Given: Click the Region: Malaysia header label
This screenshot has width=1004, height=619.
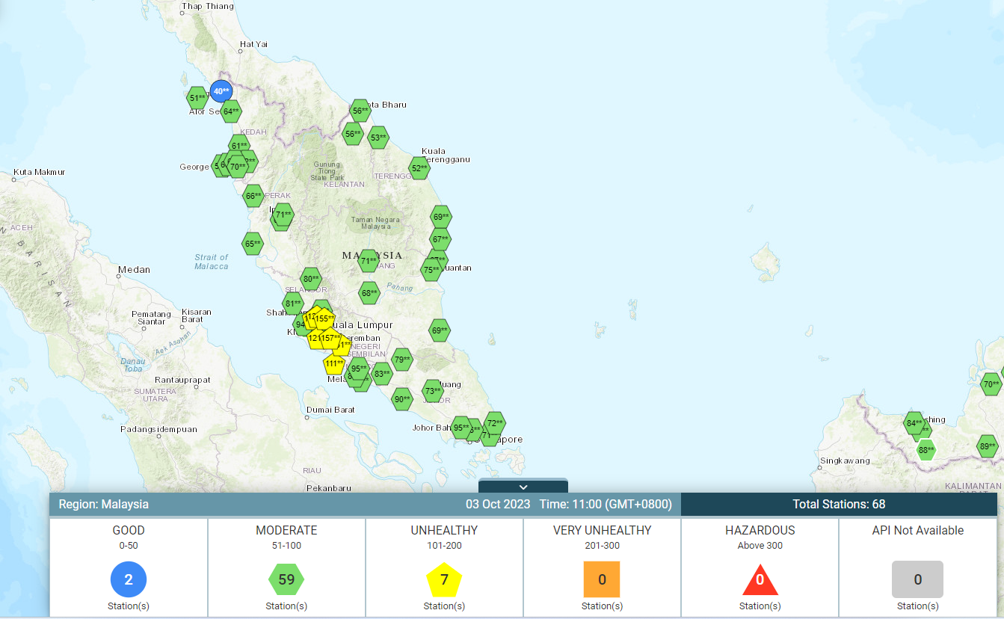Looking at the screenshot, I should point(104,504).
